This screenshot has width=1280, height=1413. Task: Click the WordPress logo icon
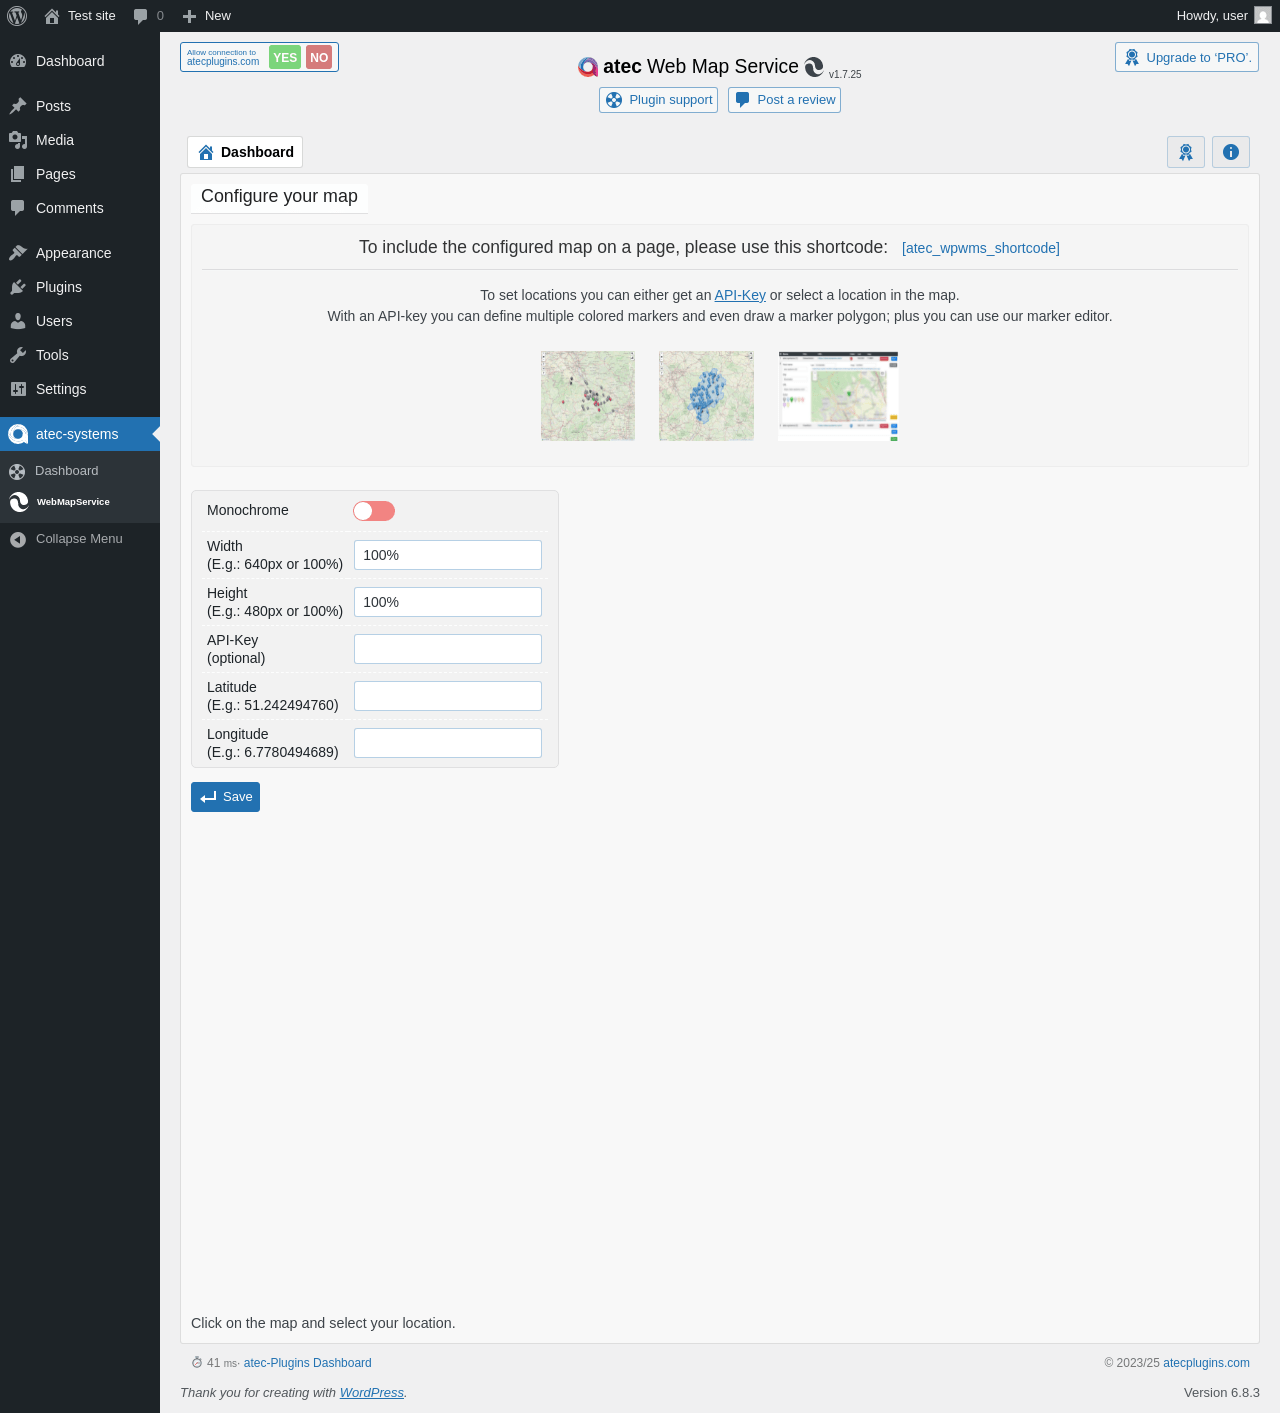tap(17, 16)
